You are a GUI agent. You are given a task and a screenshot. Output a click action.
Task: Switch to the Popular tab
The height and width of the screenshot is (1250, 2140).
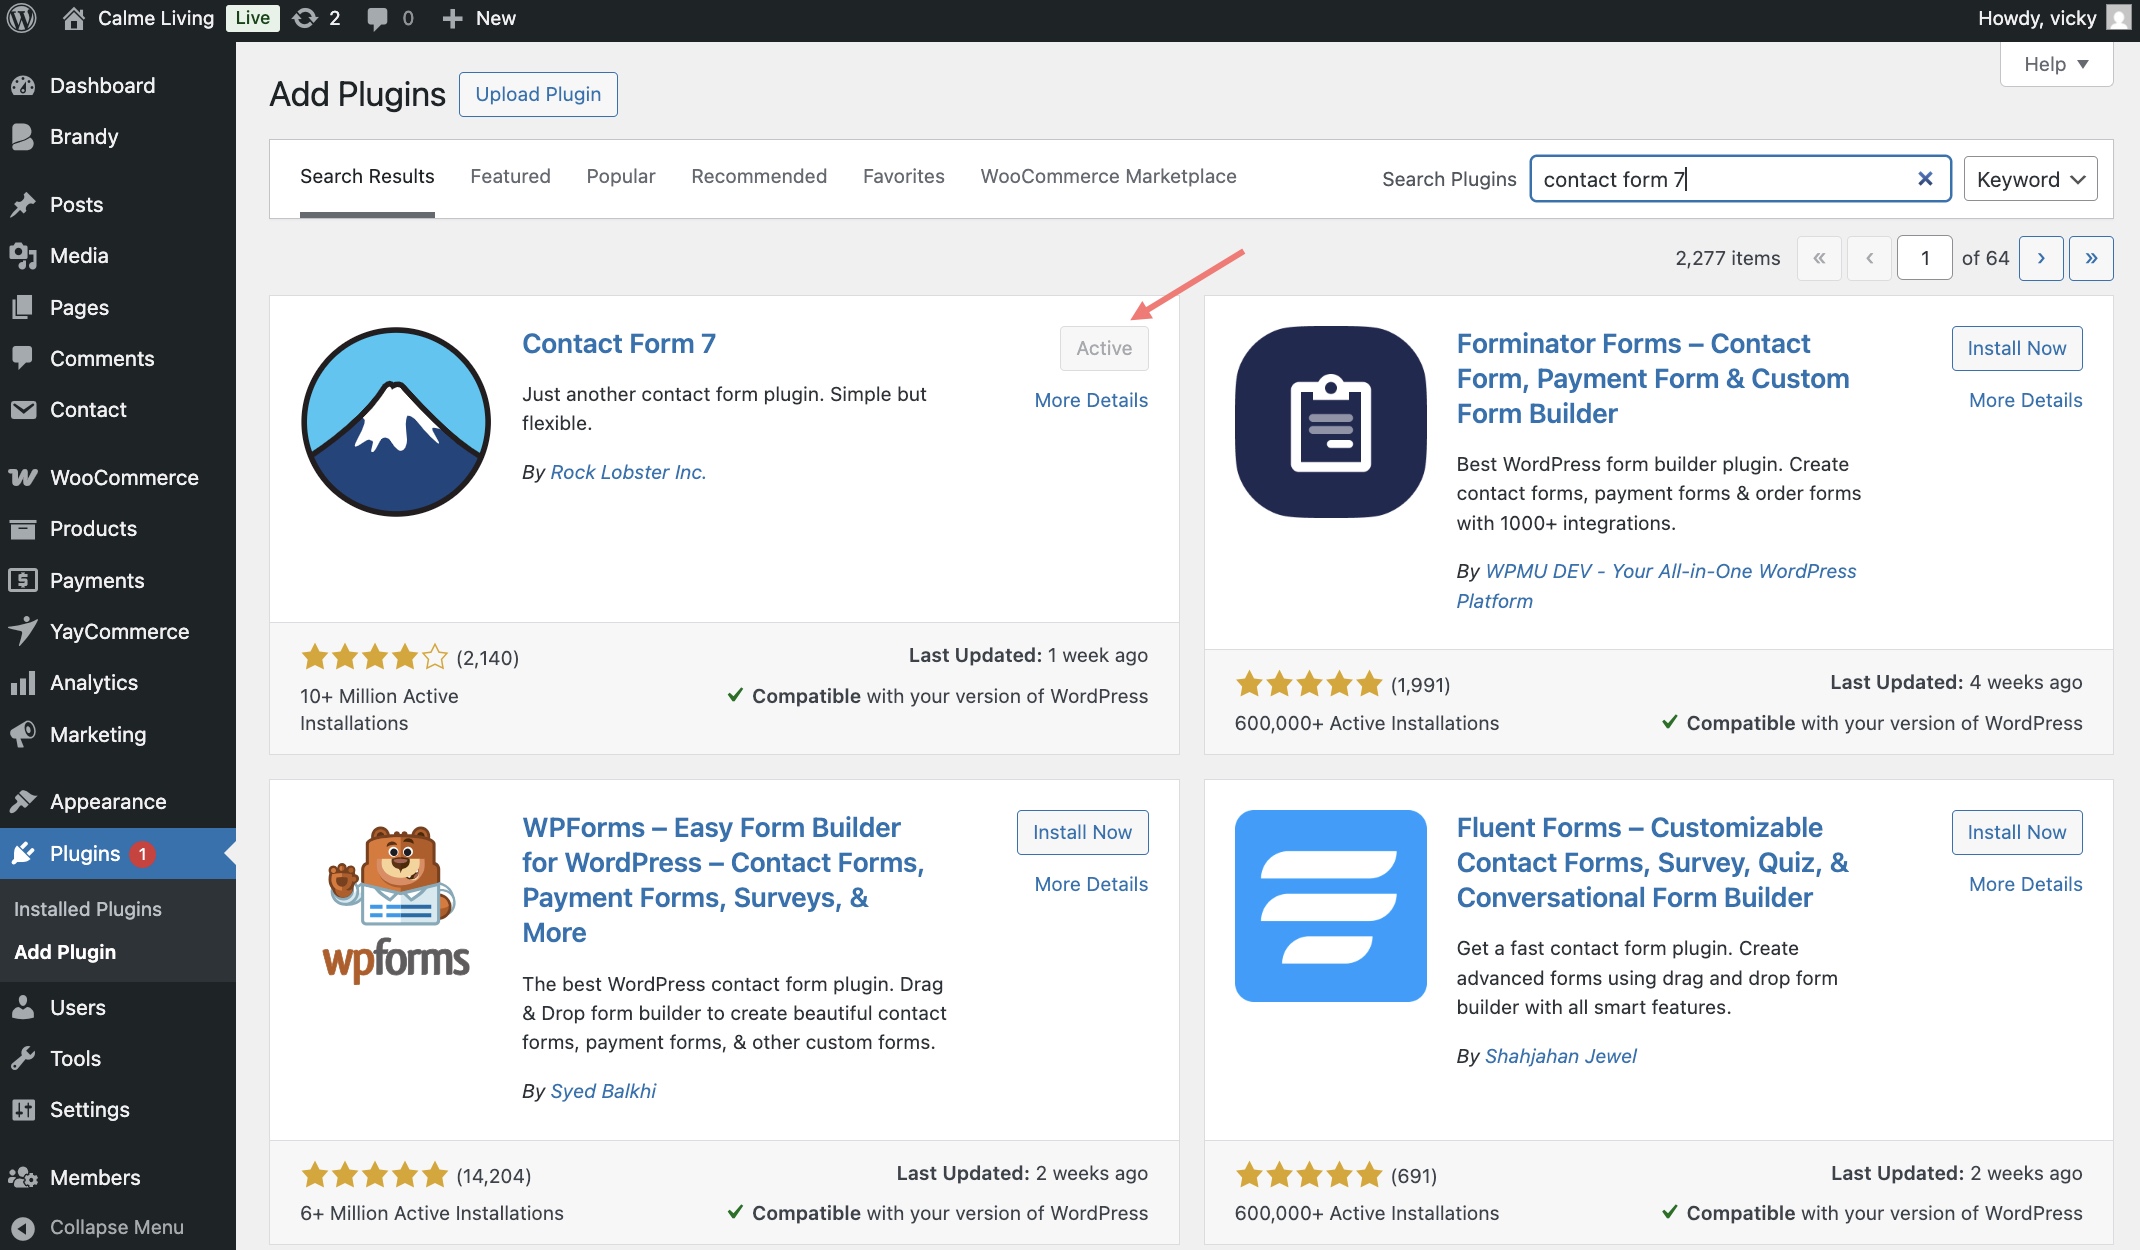tap(620, 176)
